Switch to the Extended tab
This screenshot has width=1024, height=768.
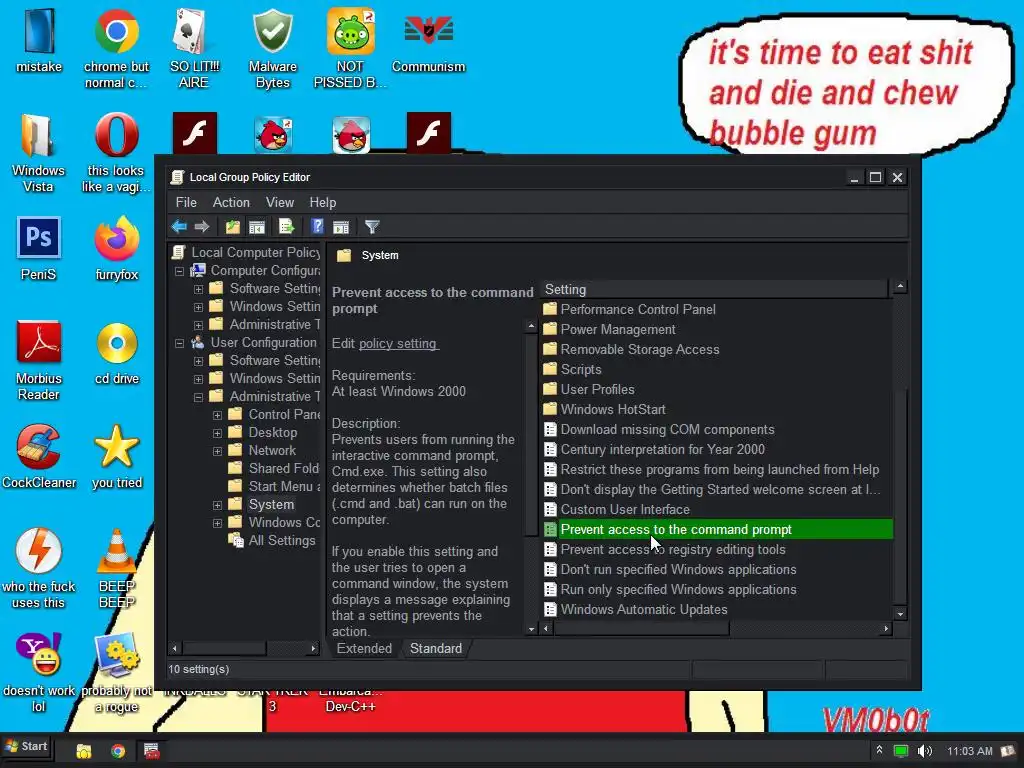pos(364,648)
